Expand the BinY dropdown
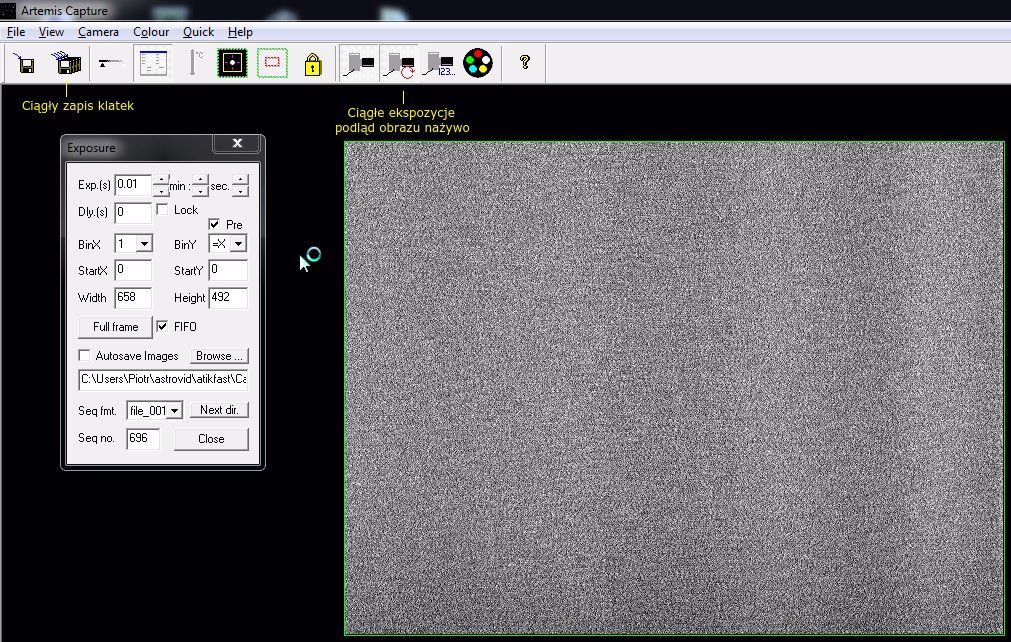This screenshot has height=642, width=1011. (238, 243)
